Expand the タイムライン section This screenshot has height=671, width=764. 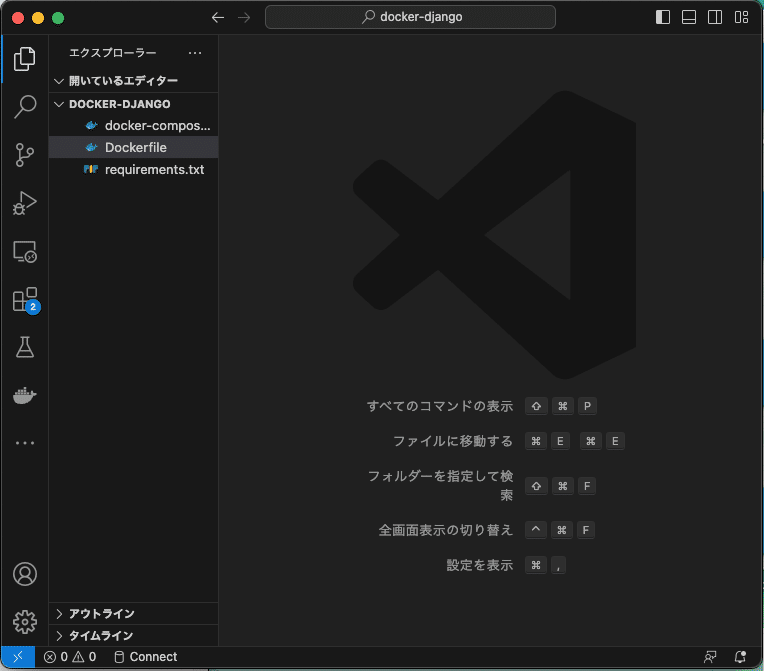[134, 635]
